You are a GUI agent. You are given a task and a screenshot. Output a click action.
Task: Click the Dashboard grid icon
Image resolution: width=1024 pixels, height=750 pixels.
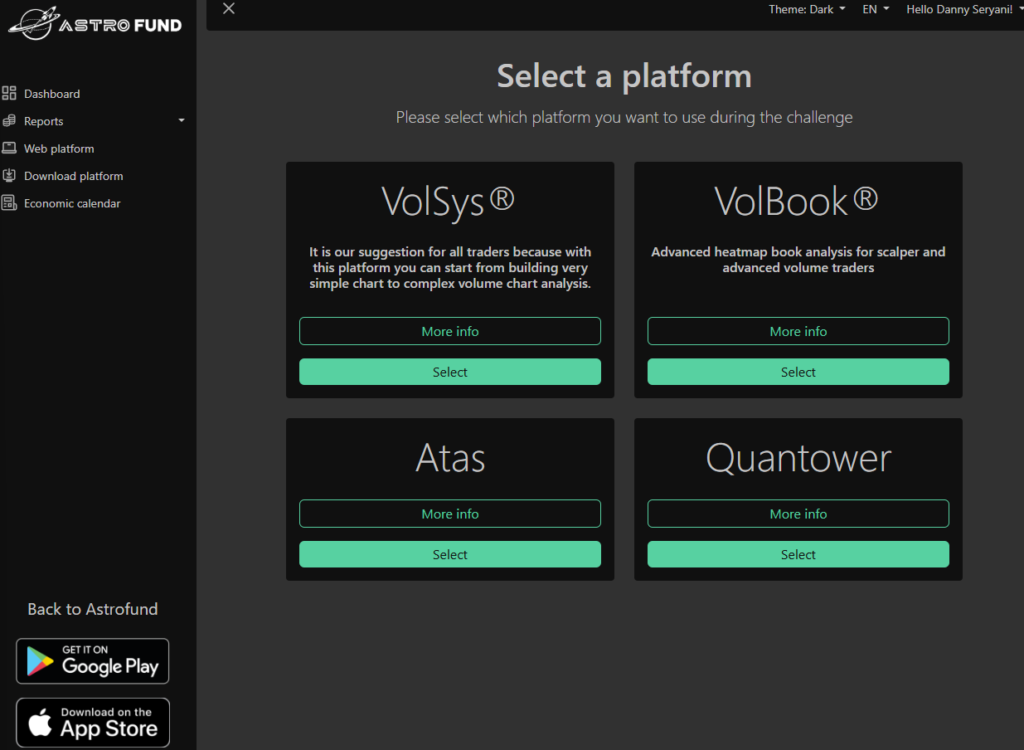point(9,94)
